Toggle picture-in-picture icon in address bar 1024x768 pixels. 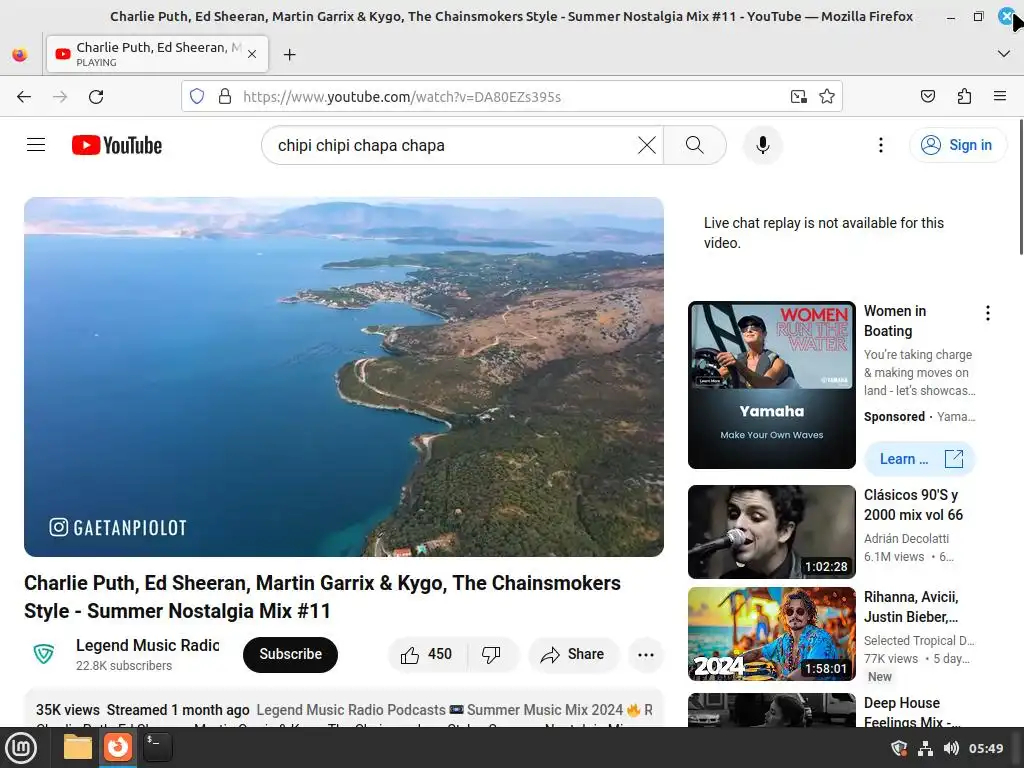click(798, 97)
